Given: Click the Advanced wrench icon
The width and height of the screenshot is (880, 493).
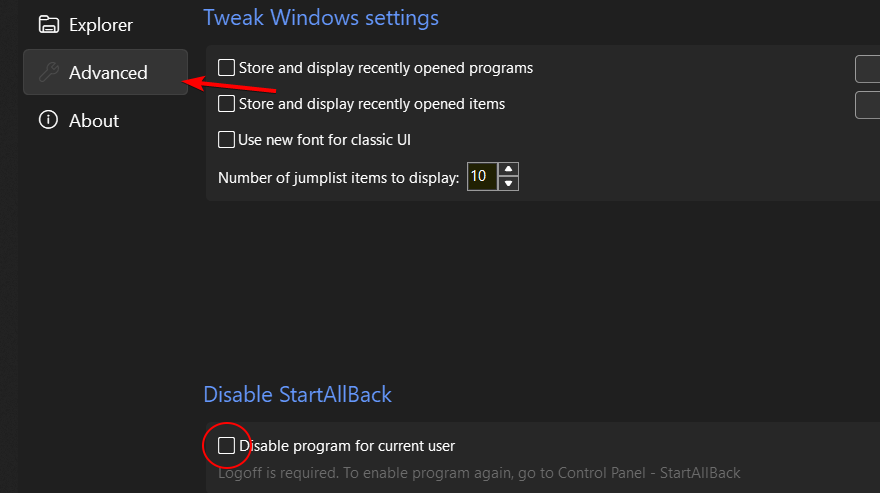Looking at the screenshot, I should (x=48, y=72).
